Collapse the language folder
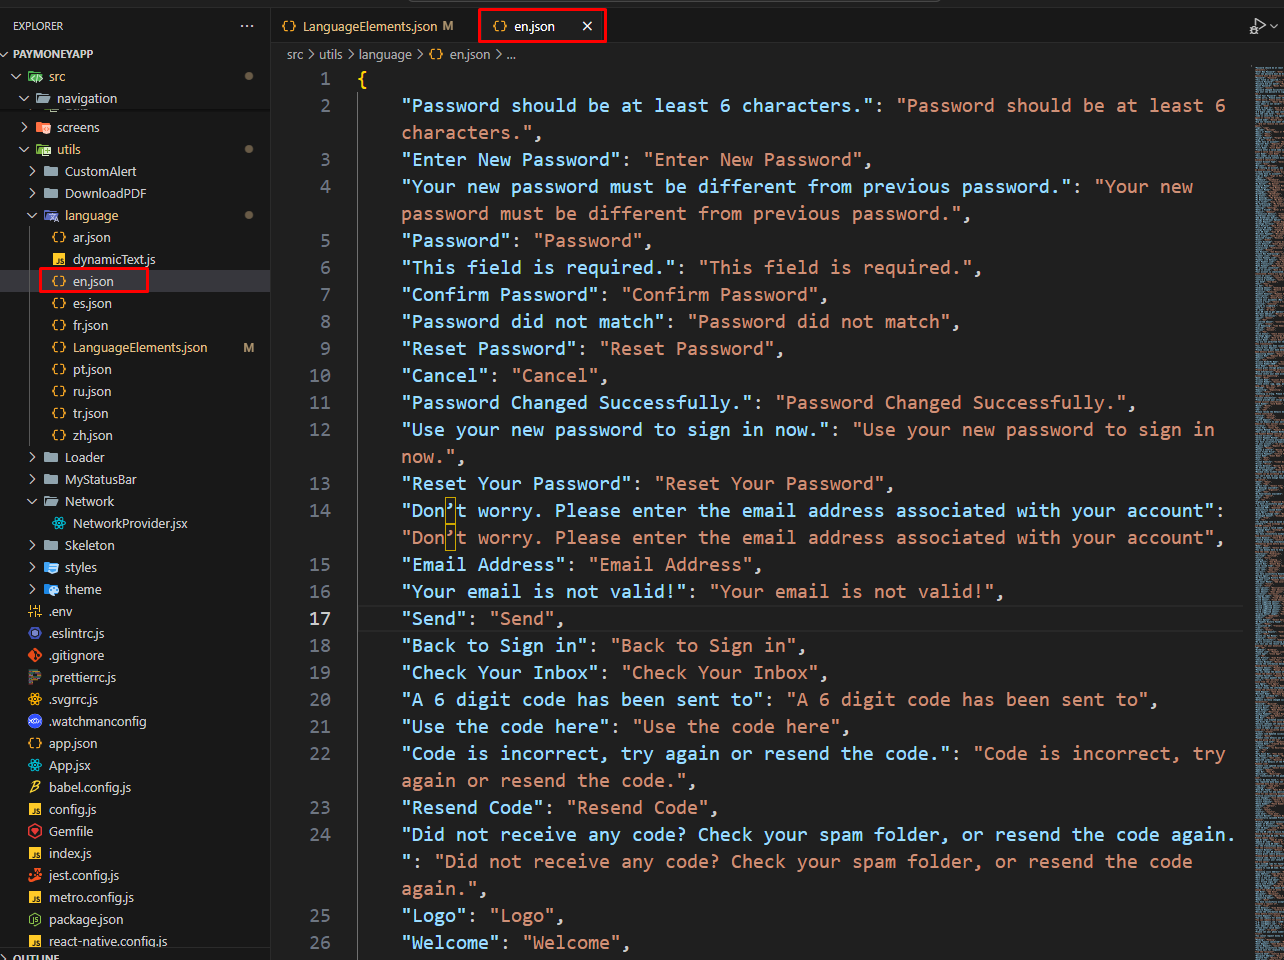This screenshot has width=1284, height=960. [91, 215]
